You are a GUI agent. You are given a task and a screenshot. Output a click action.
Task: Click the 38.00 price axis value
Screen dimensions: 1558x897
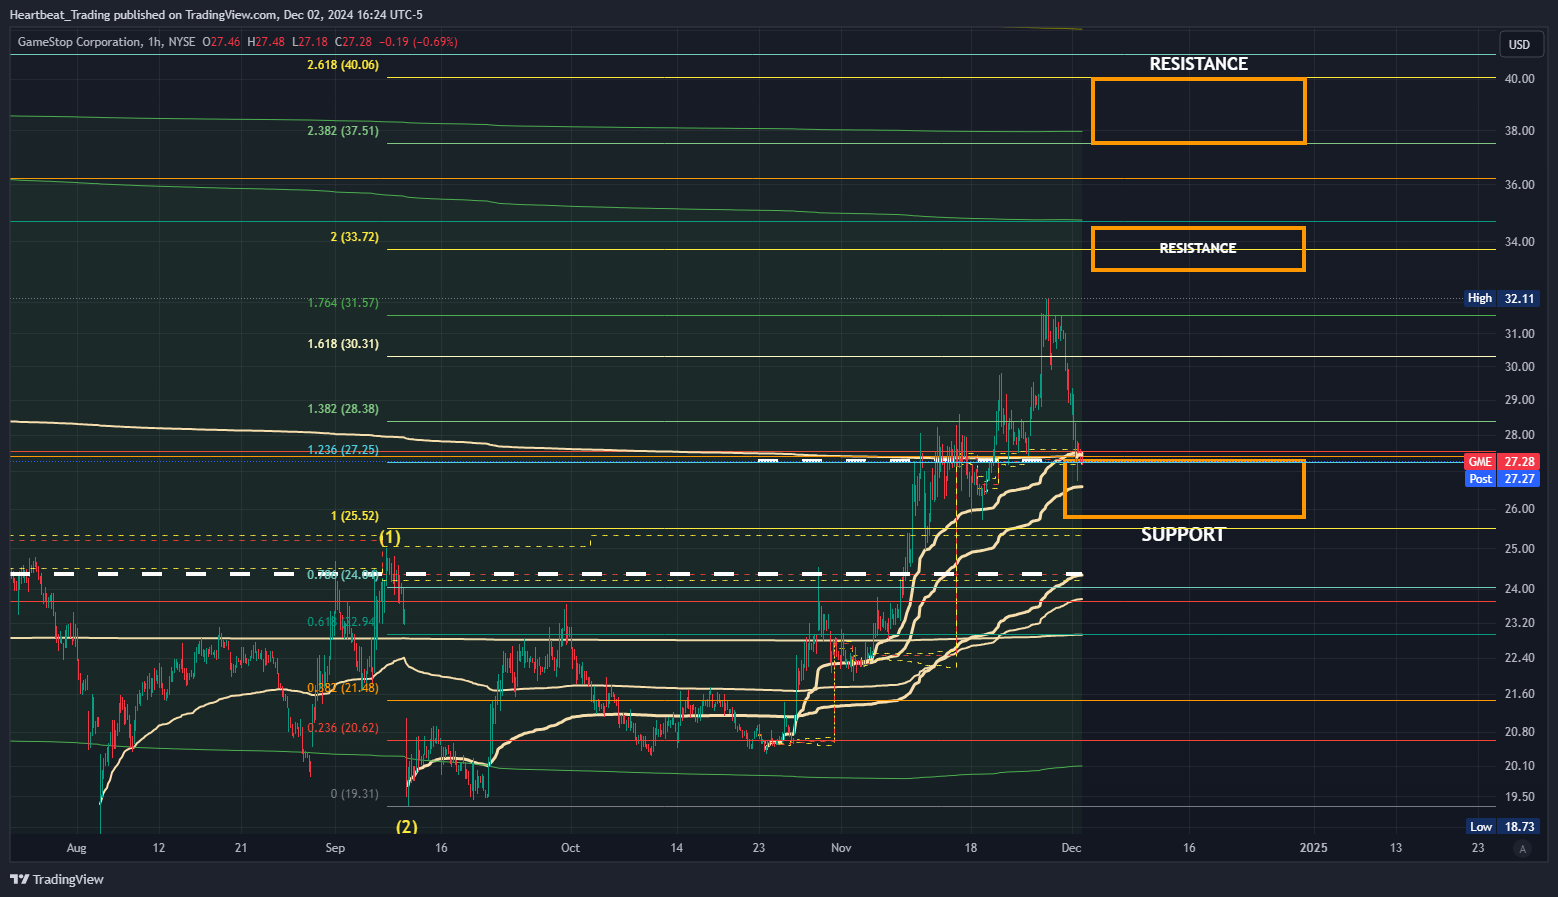(1519, 130)
